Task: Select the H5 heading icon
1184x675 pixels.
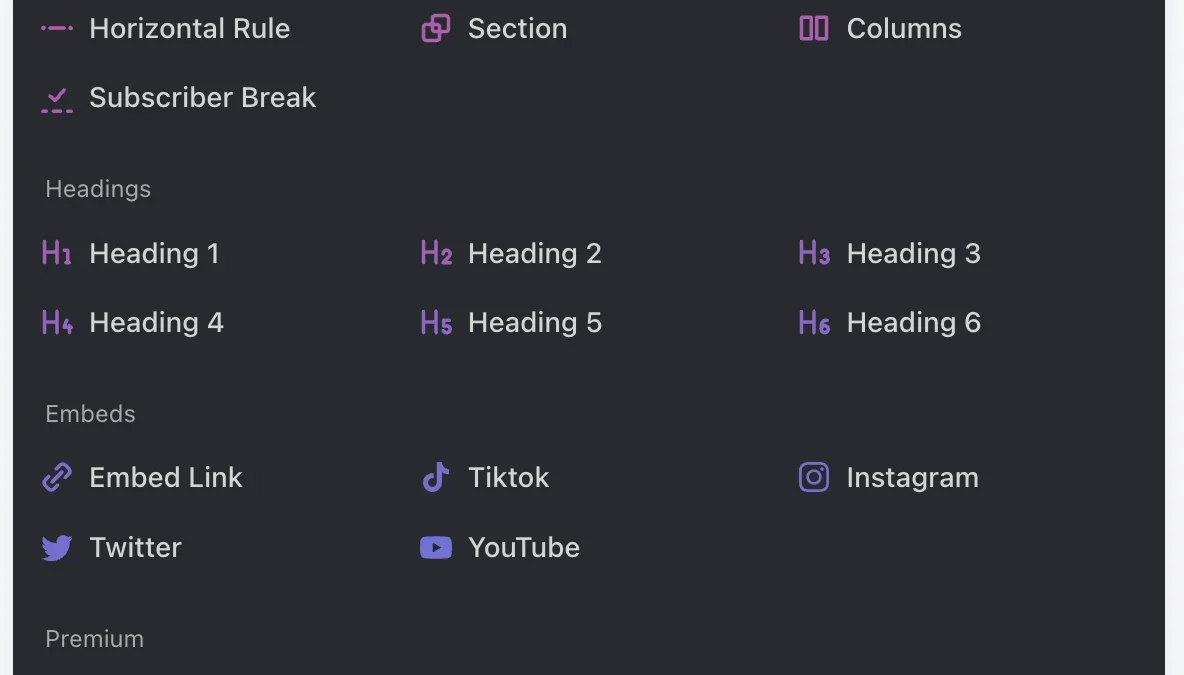Action: click(x=436, y=322)
